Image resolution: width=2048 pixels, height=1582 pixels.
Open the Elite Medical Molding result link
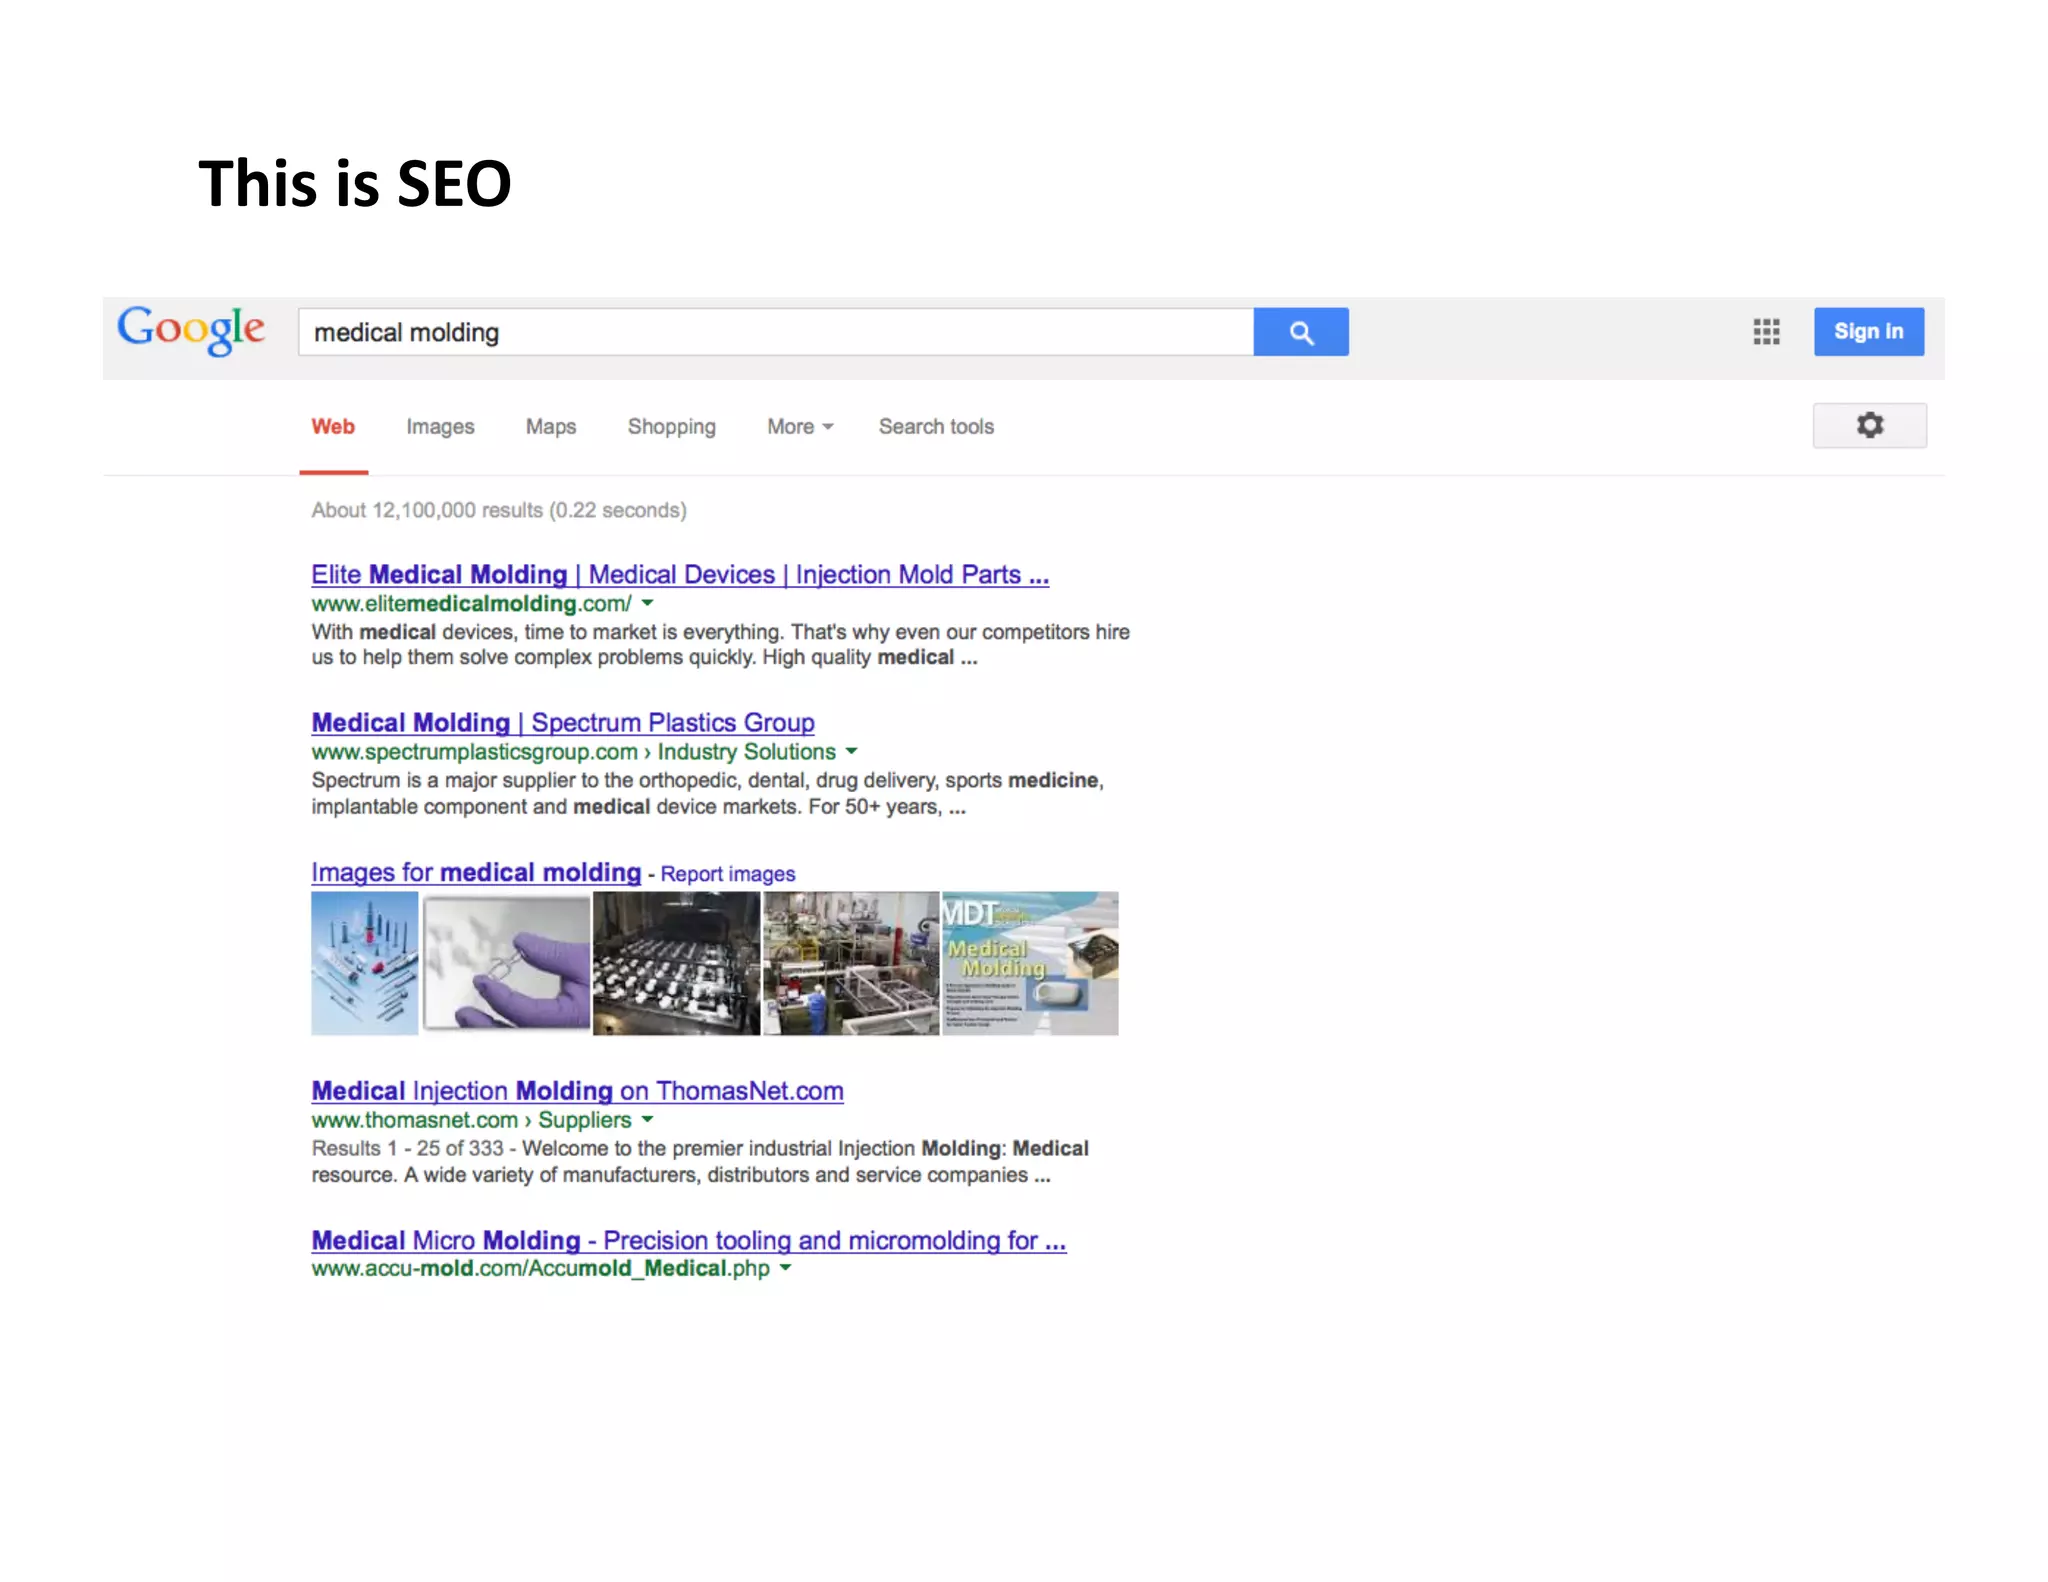click(x=680, y=575)
